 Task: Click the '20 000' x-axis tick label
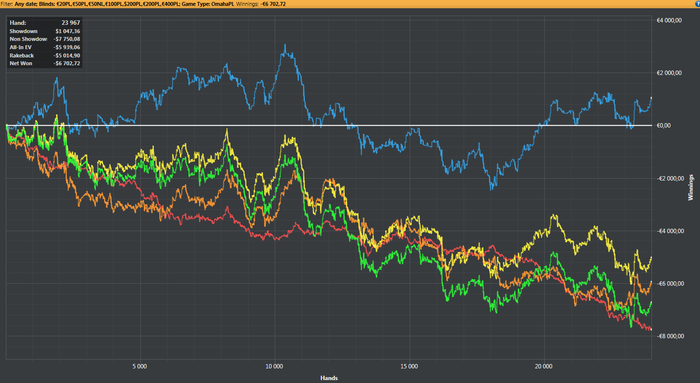click(544, 366)
